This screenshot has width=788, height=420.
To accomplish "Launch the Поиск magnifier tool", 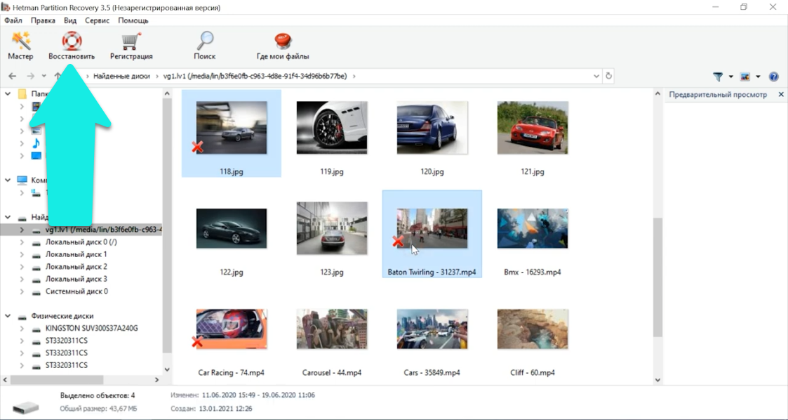I will click(204, 45).
